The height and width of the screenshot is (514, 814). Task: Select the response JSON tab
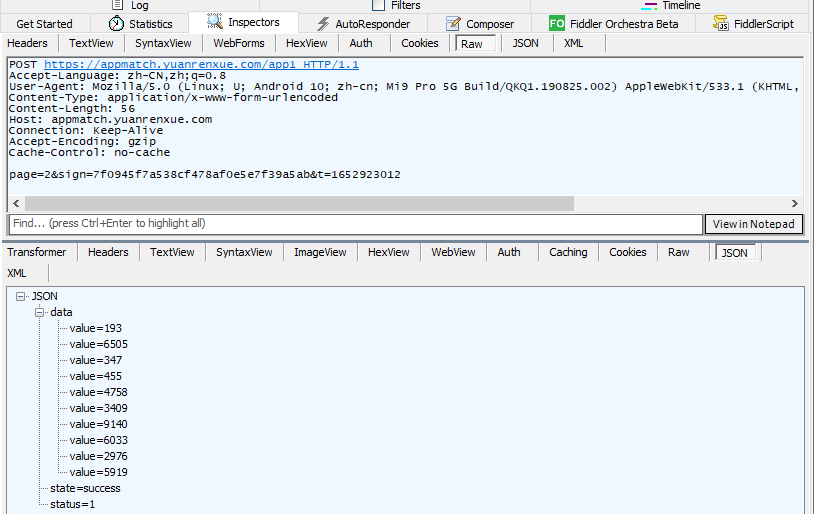[x=736, y=252]
